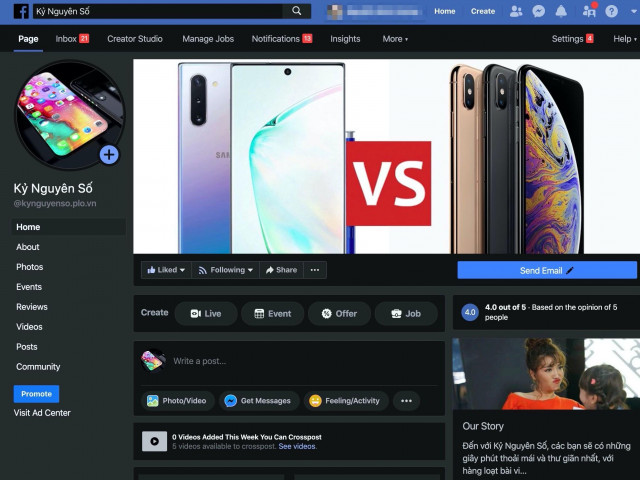Select Home in left sidebar
This screenshot has width=640, height=480.
pos(68,227)
